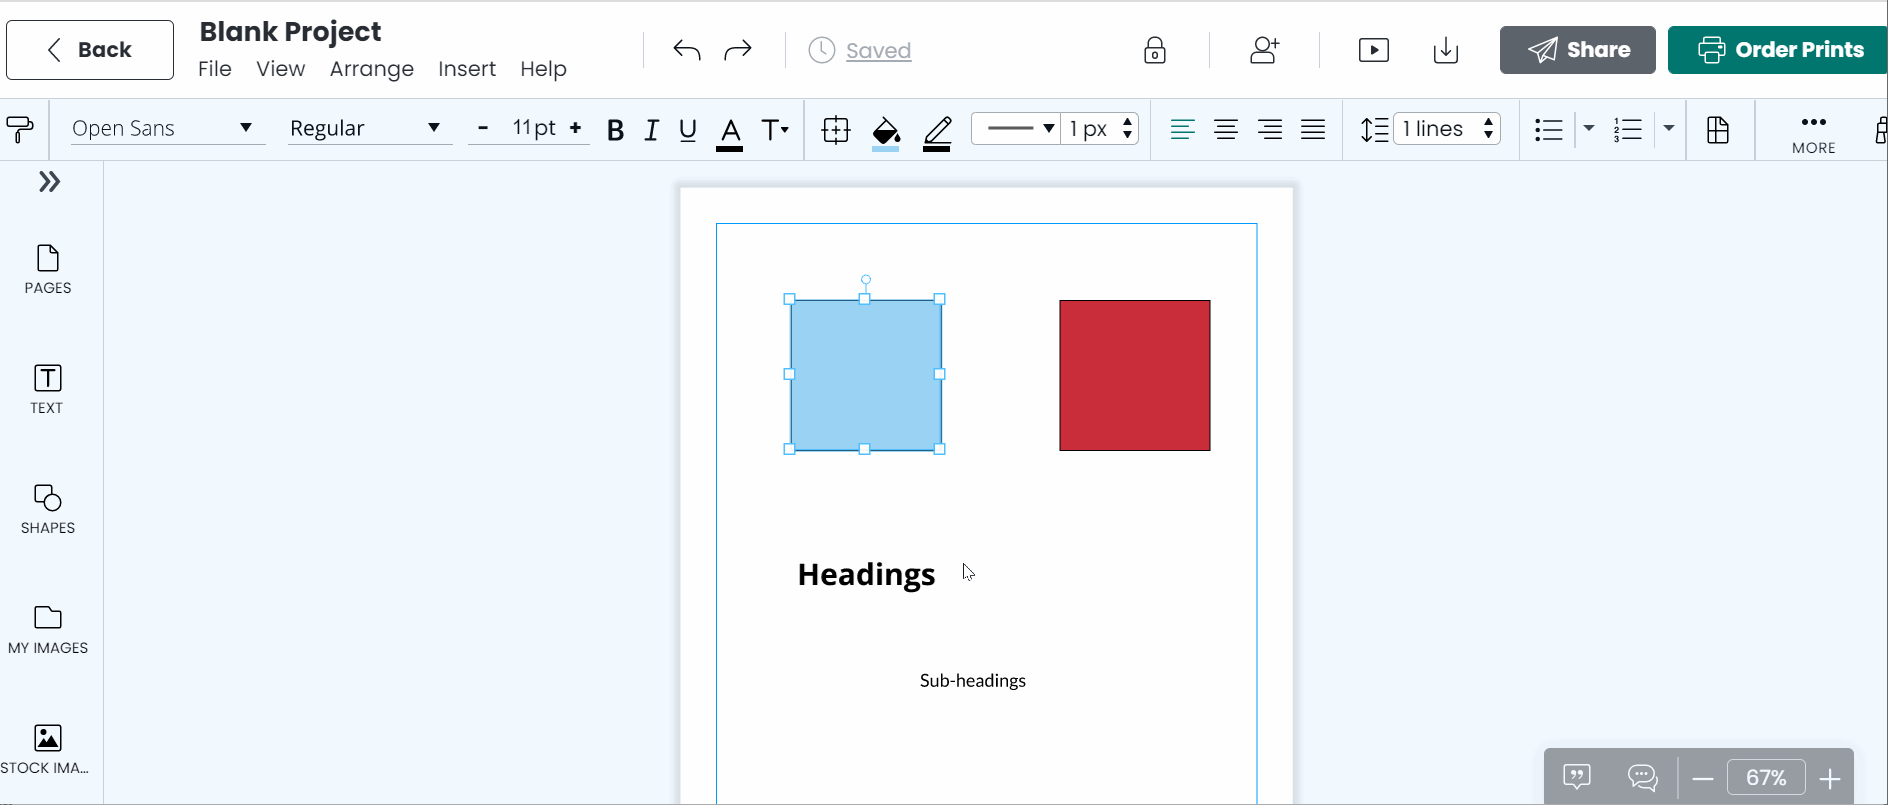Open the Open Sans font dropdown
1888x805 pixels.
pyautogui.click(x=167, y=128)
